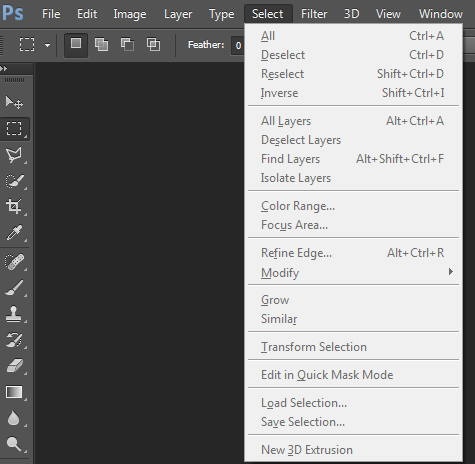Click the Feather input field
Viewport: 475px width, 464px height.
tap(238, 45)
